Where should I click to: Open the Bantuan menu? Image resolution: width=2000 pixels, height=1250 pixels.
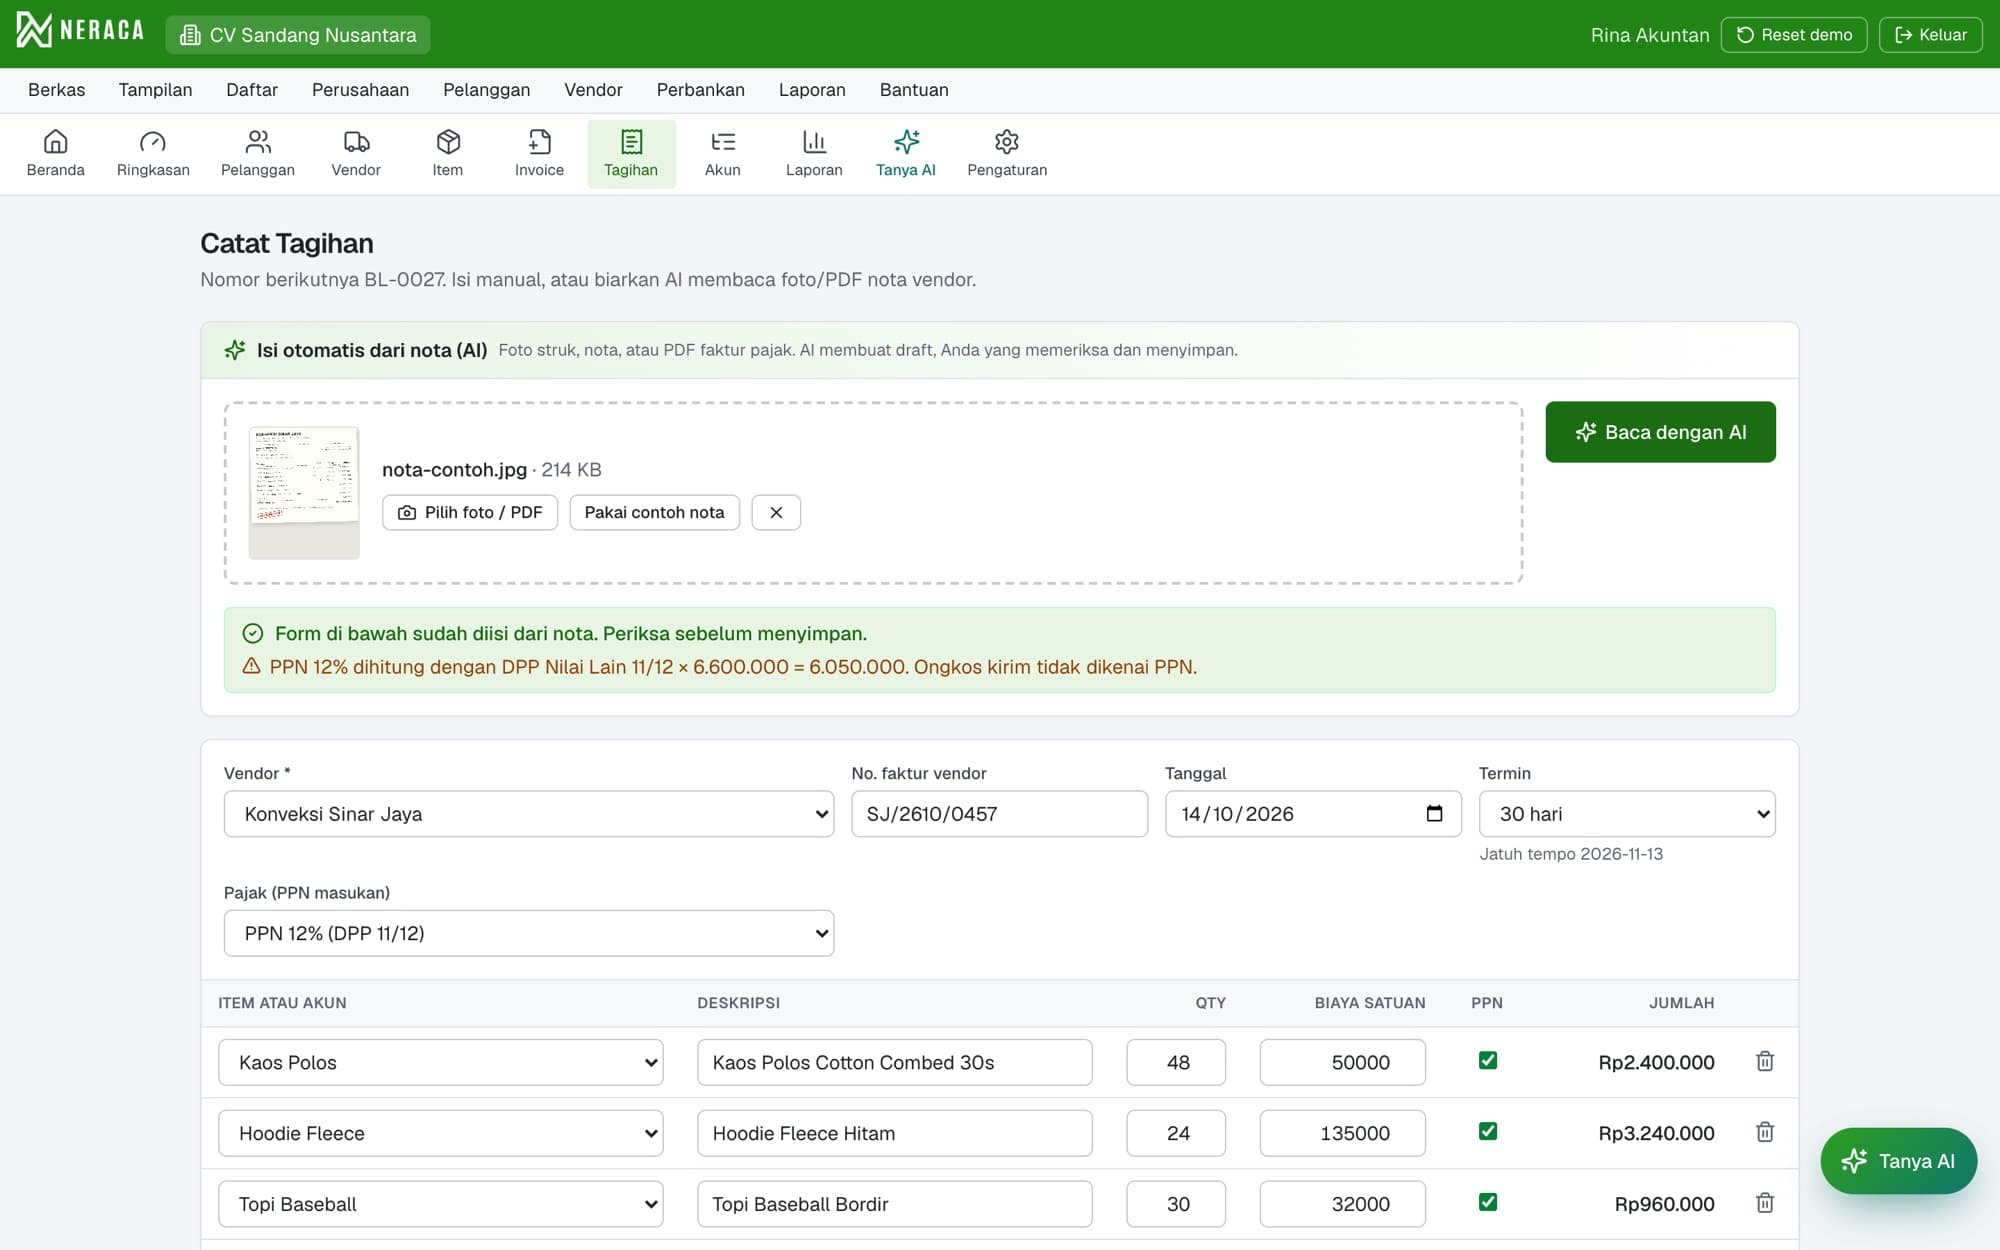coord(914,90)
